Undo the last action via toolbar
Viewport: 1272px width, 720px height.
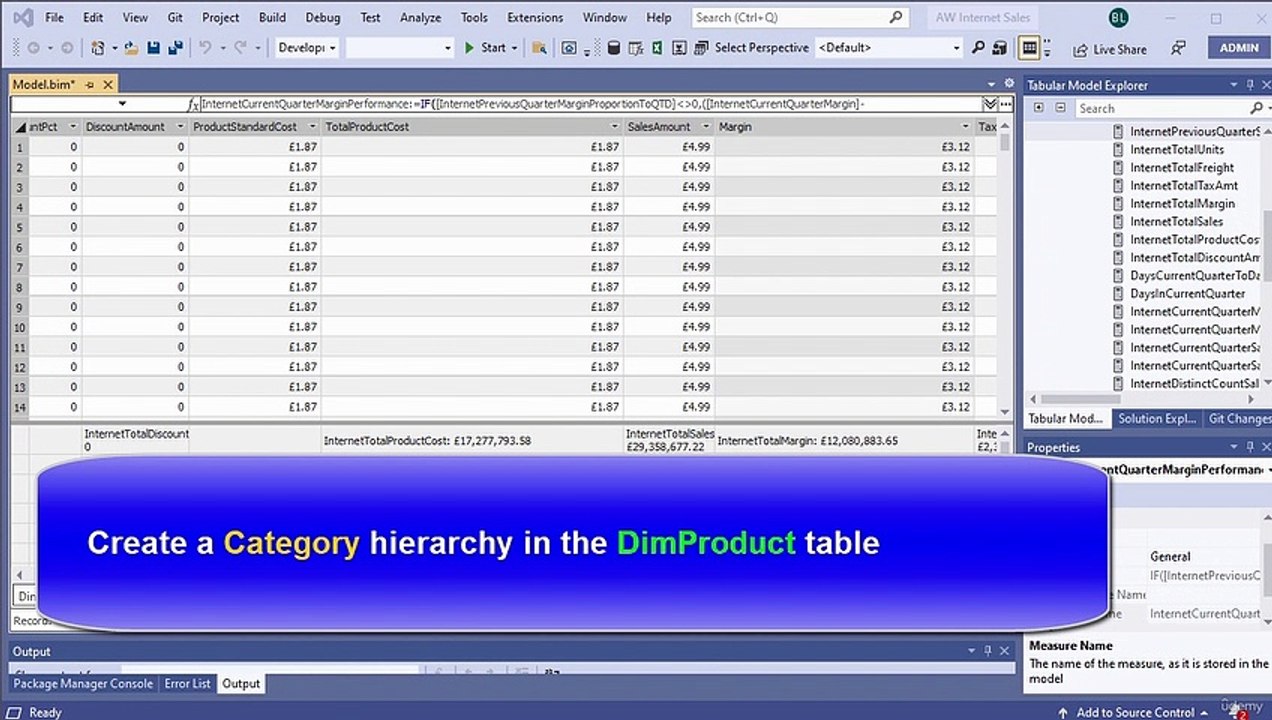coord(205,48)
